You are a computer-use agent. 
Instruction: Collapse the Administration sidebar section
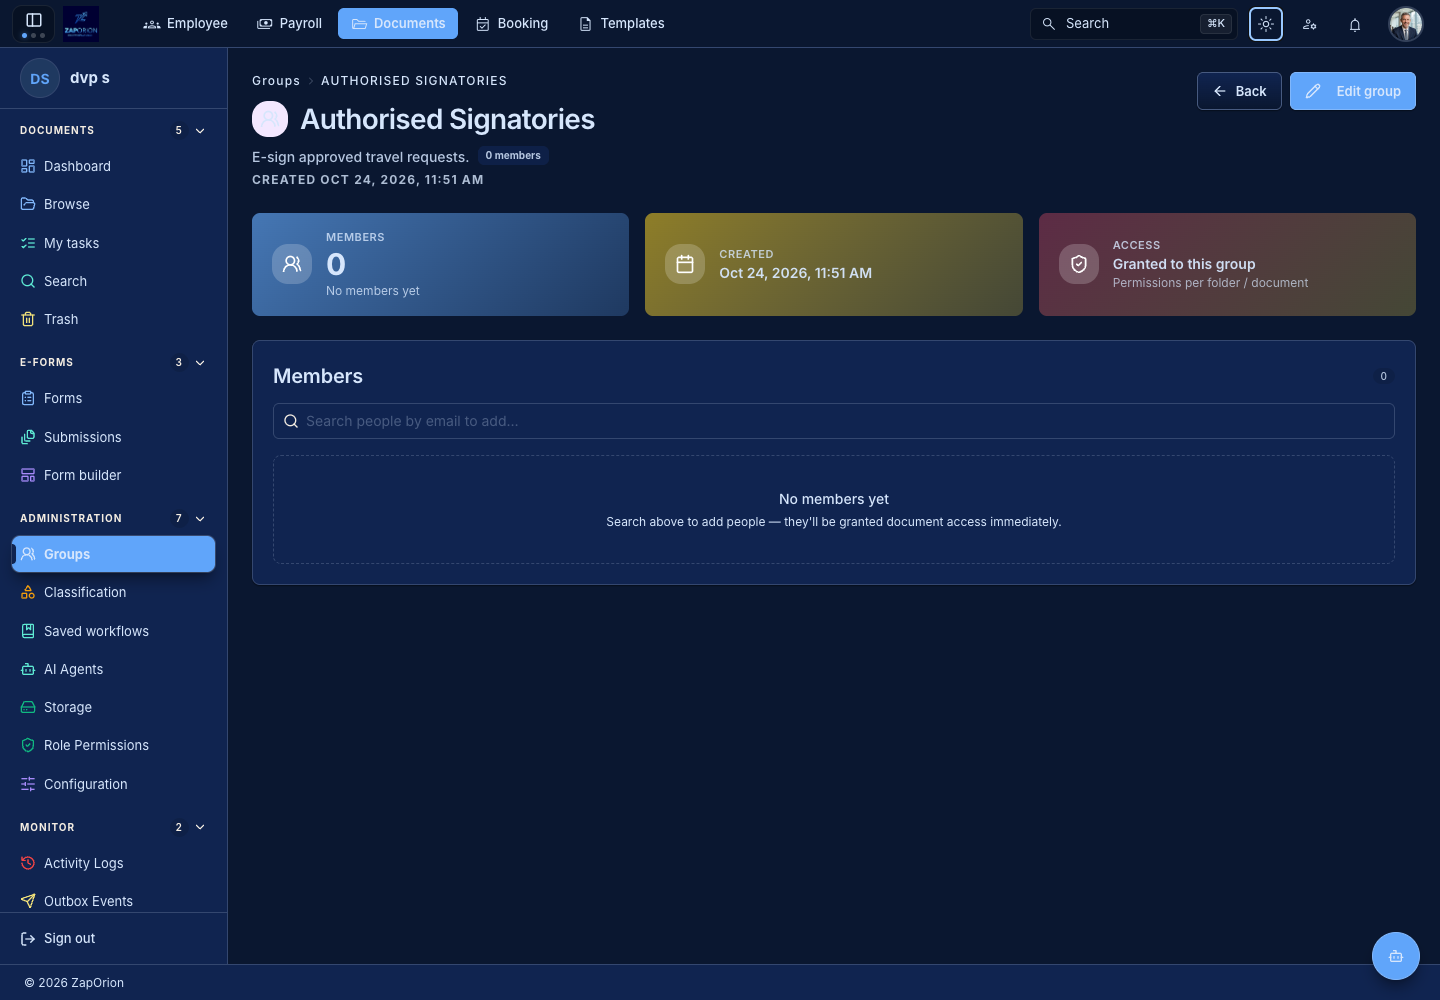coord(200,519)
